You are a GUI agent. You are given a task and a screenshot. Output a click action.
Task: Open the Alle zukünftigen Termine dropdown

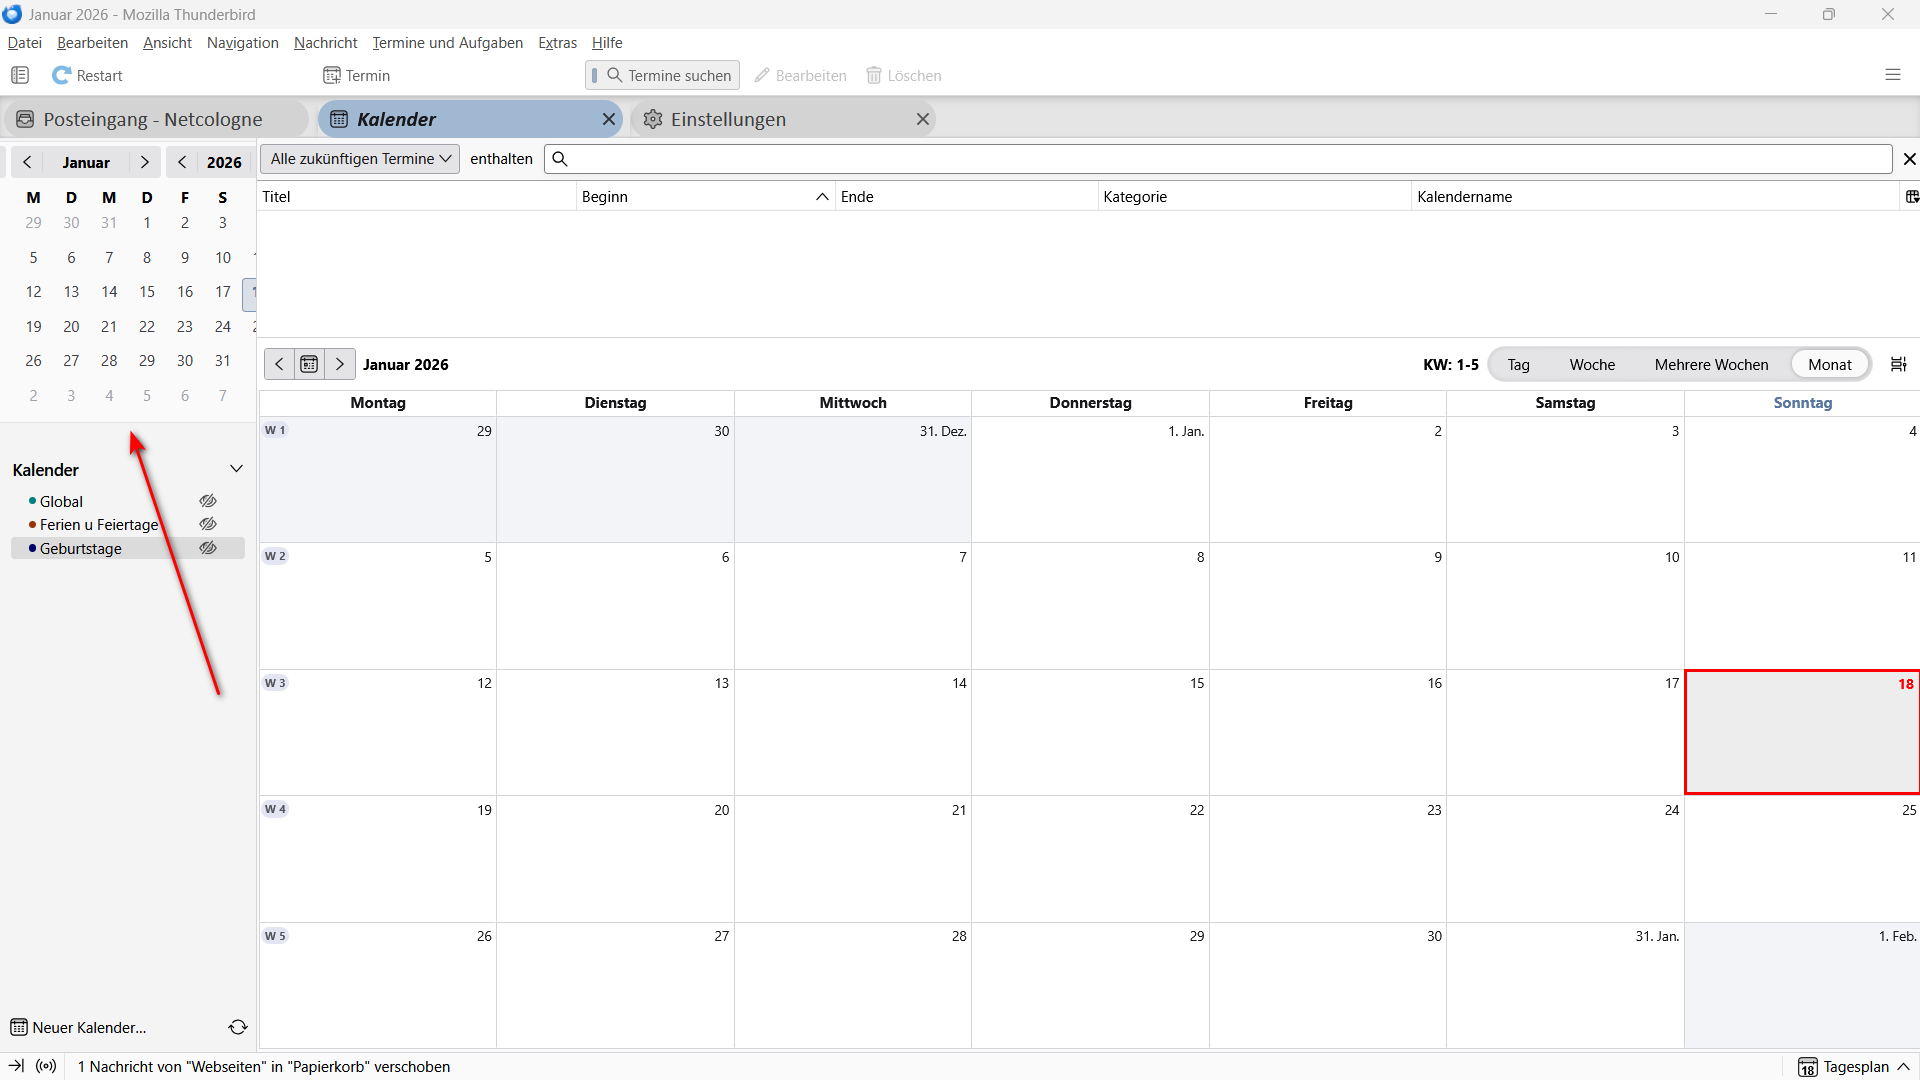360,159
